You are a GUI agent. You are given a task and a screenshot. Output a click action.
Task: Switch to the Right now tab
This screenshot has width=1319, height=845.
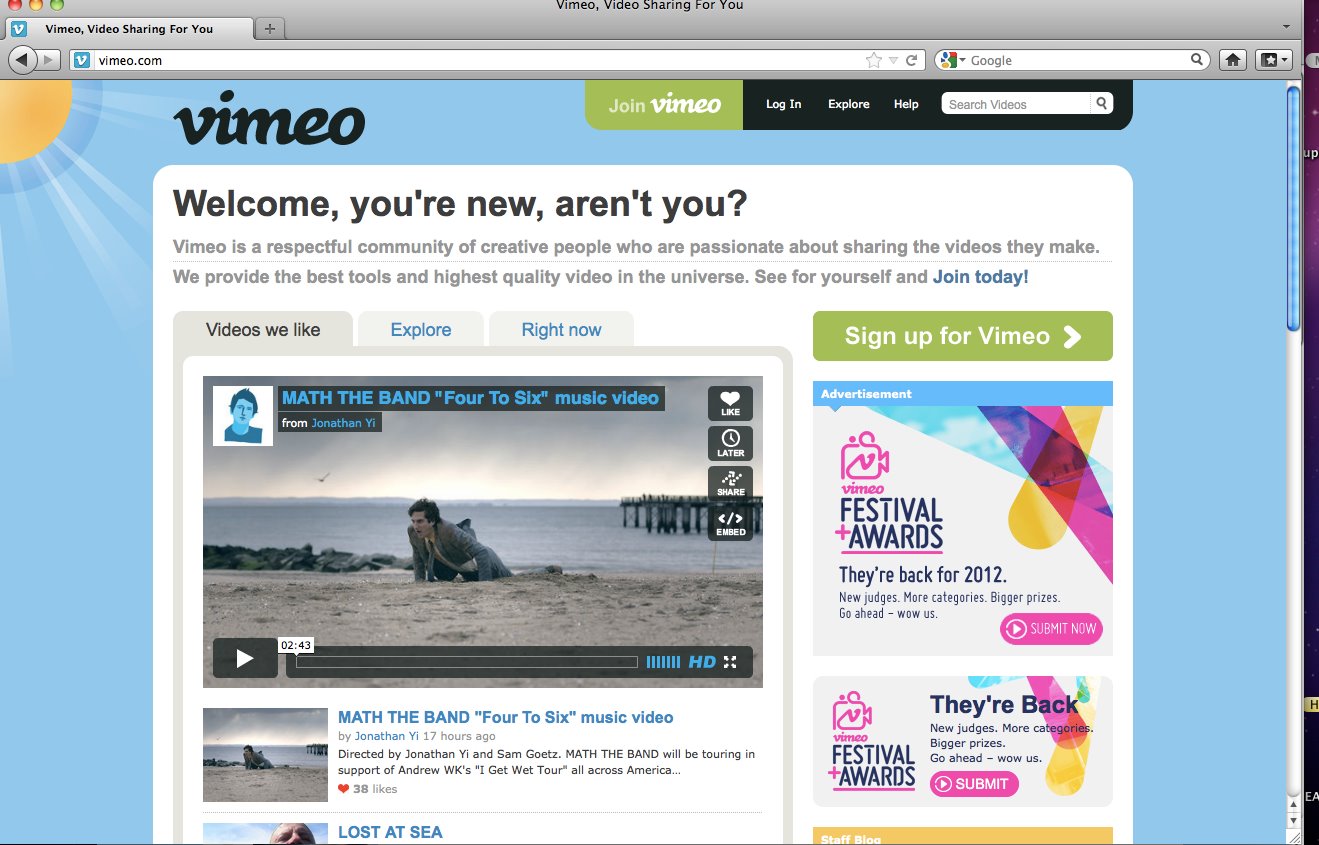(562, 329)
